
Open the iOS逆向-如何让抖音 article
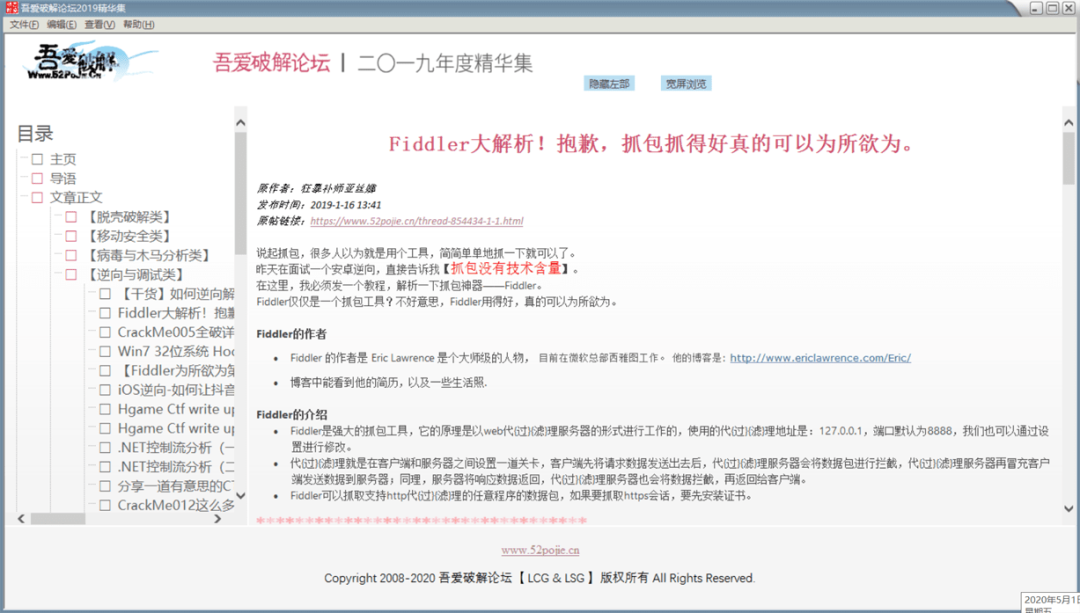tap(176, 390)
